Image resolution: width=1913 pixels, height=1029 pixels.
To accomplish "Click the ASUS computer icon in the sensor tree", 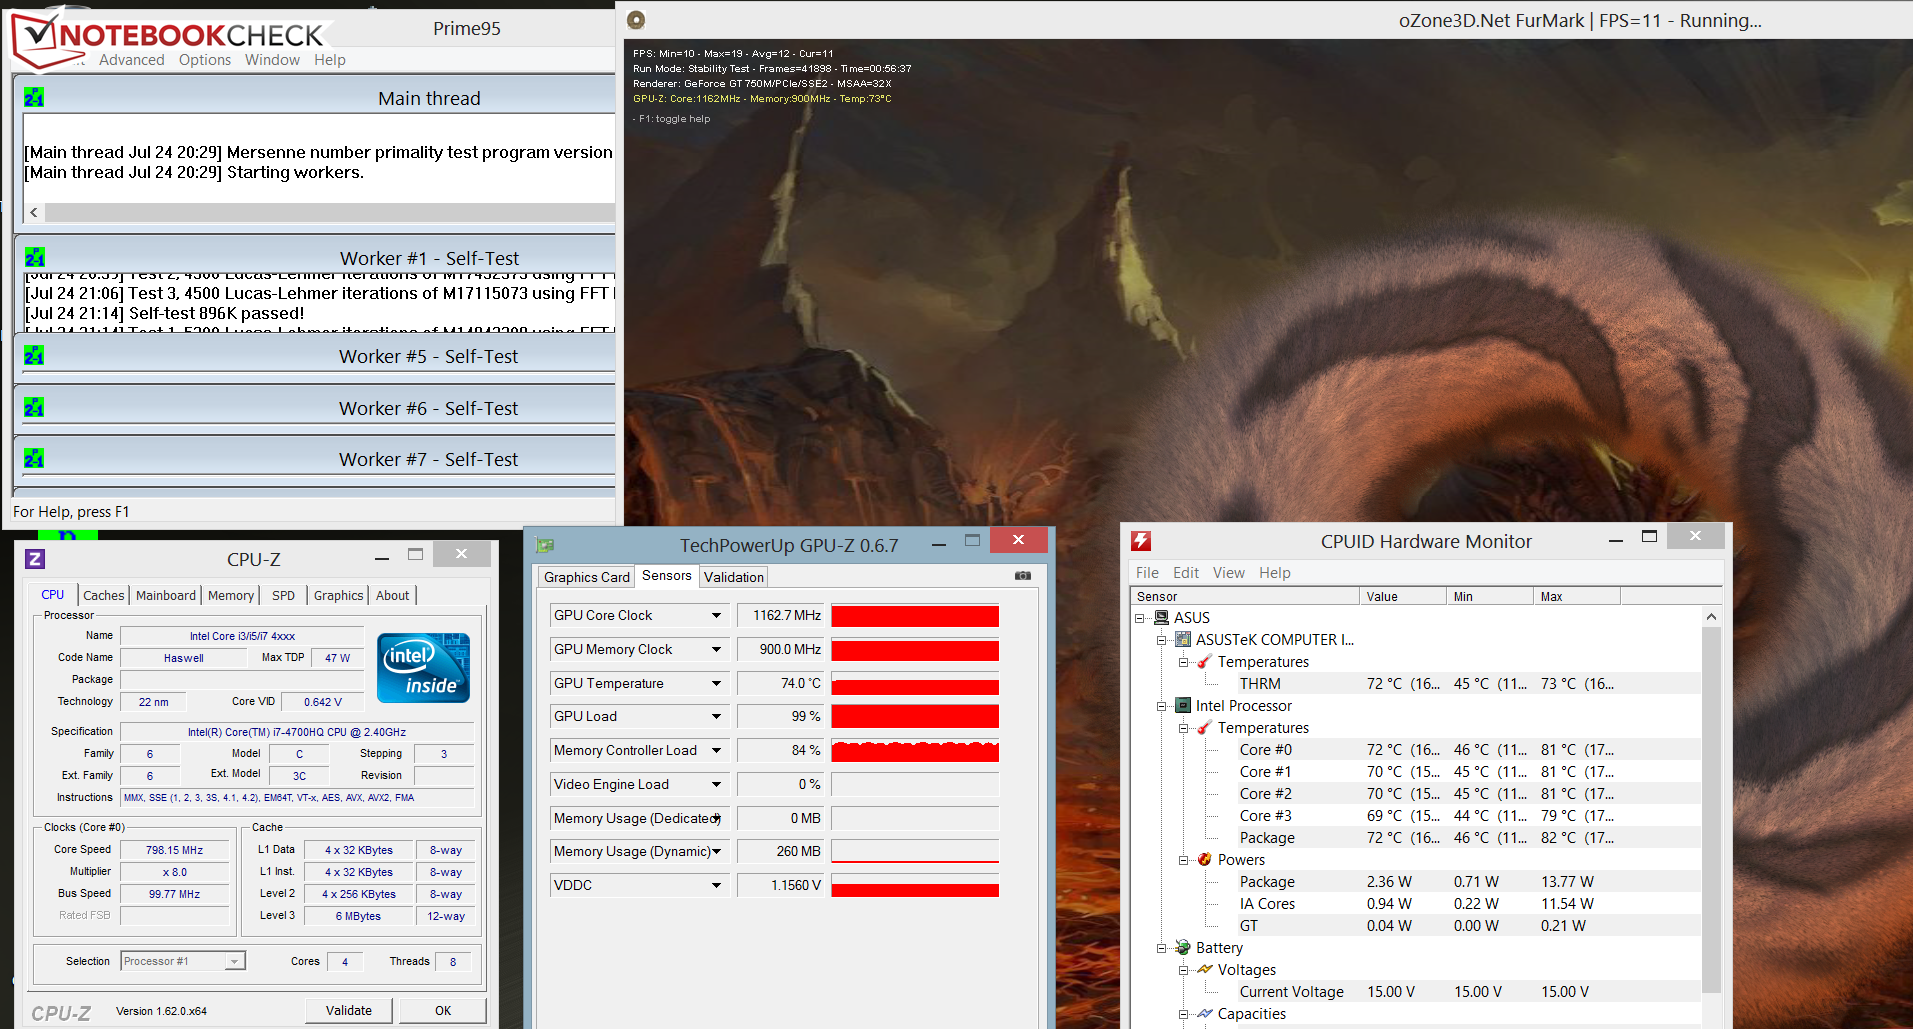I will pos(1161,618).
